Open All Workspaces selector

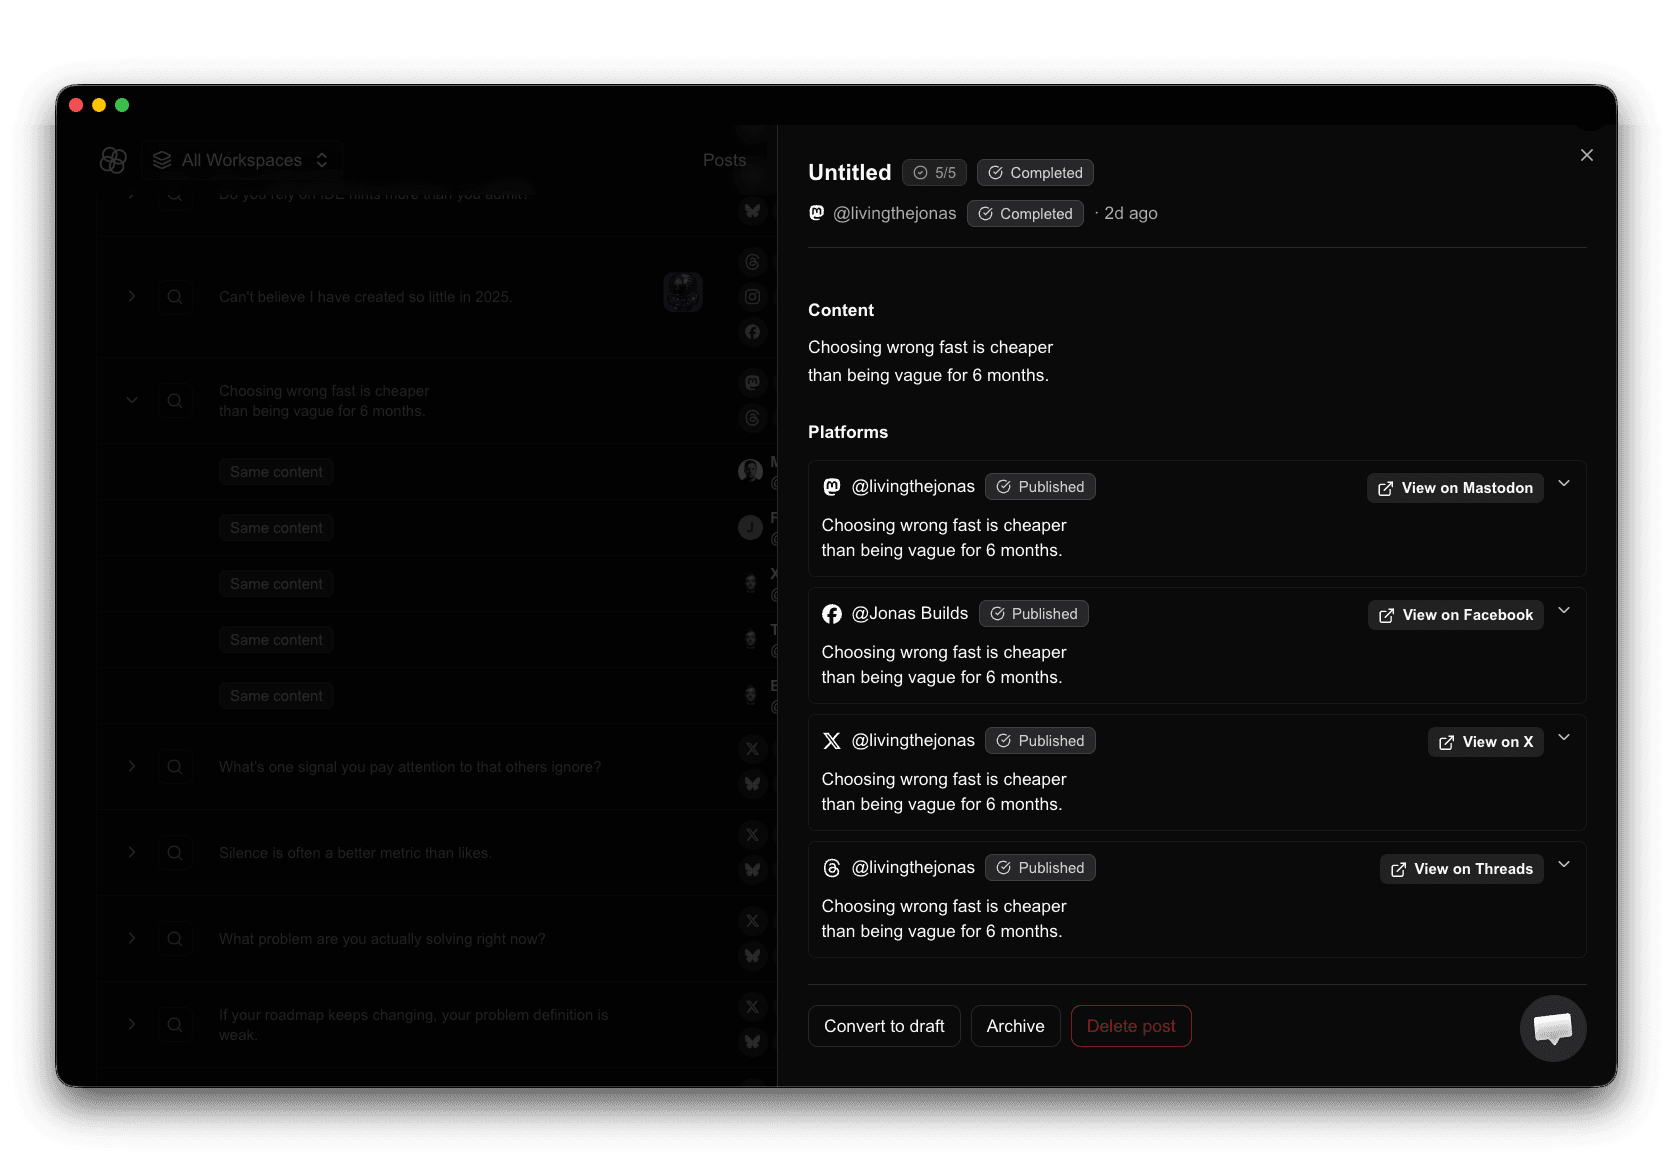(x=241, y=160)
